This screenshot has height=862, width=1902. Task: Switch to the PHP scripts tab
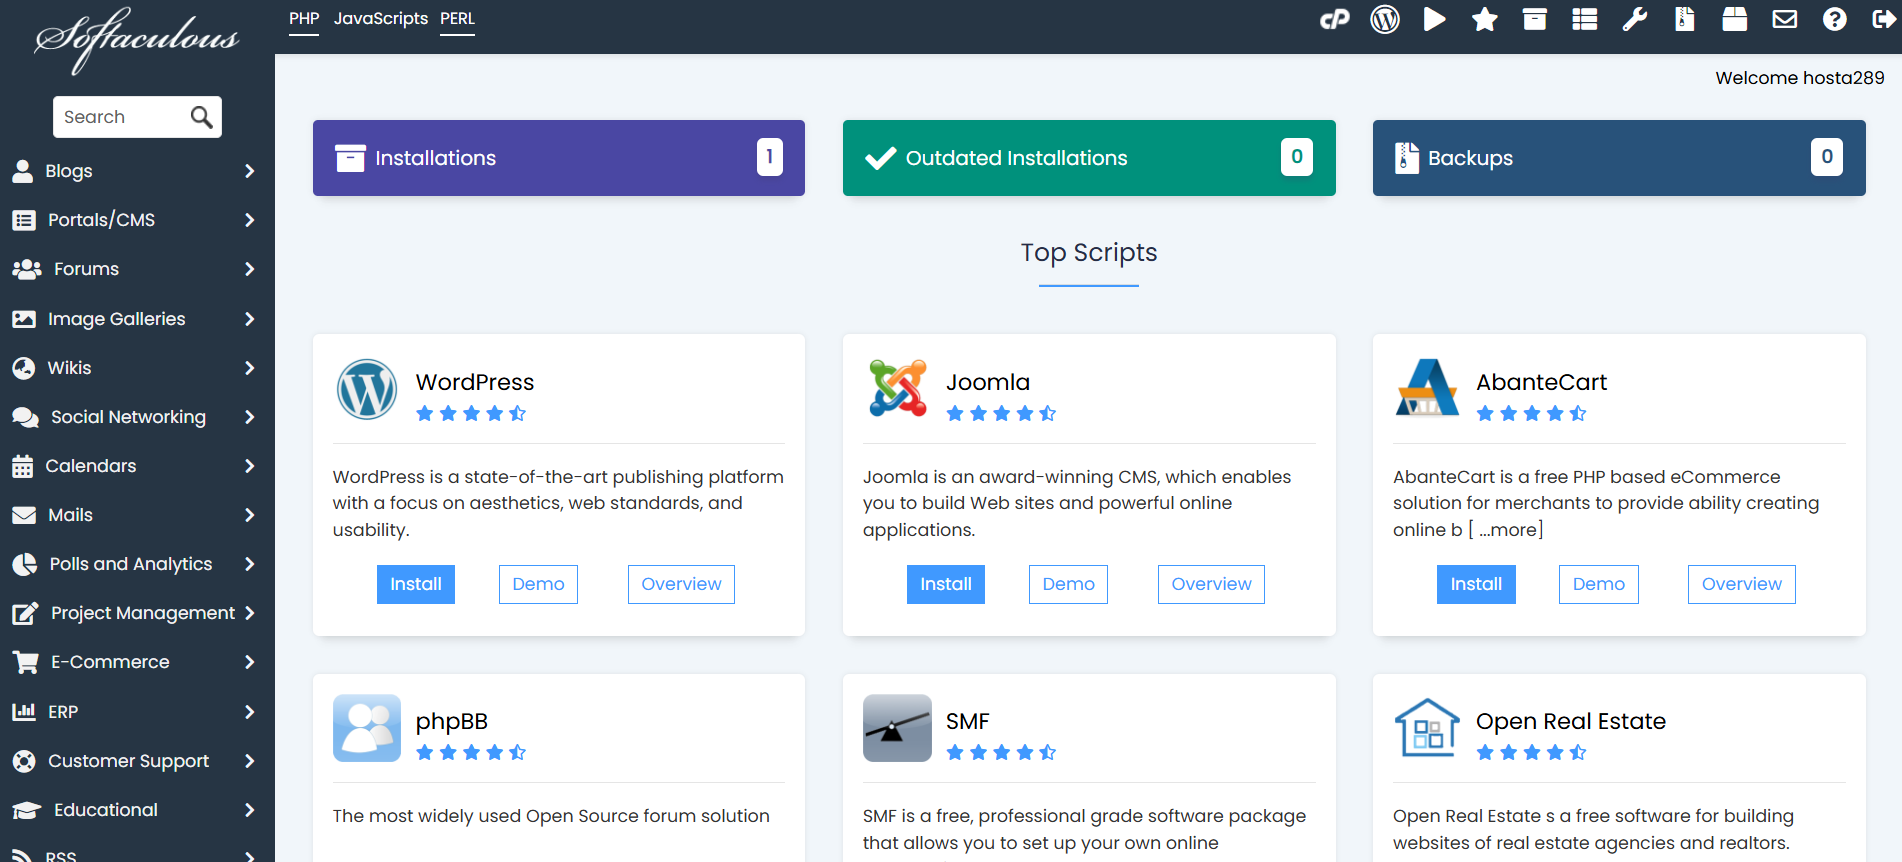304,19
